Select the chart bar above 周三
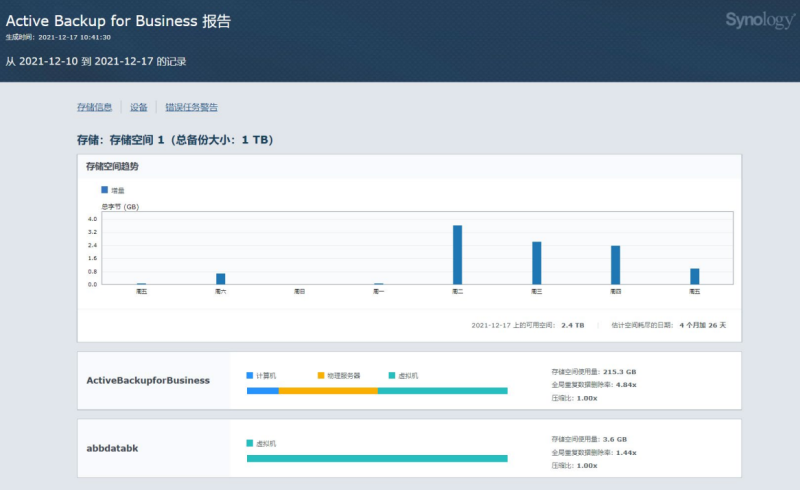This screenshot has width=800, height=490. 536,263
